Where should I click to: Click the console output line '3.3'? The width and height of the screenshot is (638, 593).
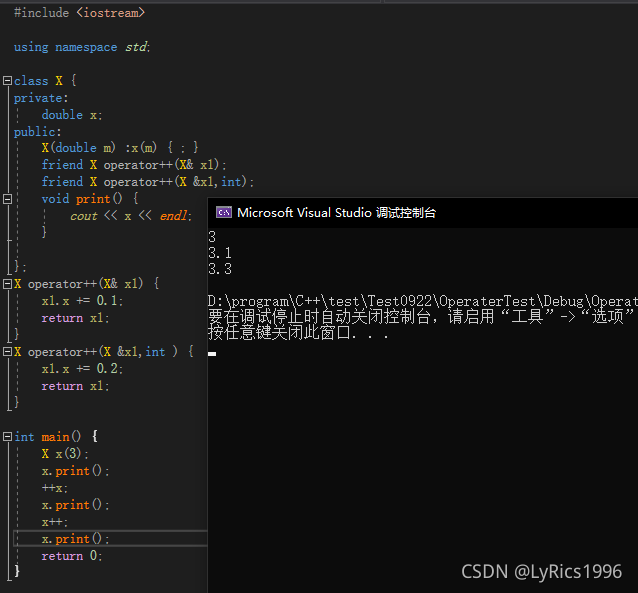click(x=220, y=269)
